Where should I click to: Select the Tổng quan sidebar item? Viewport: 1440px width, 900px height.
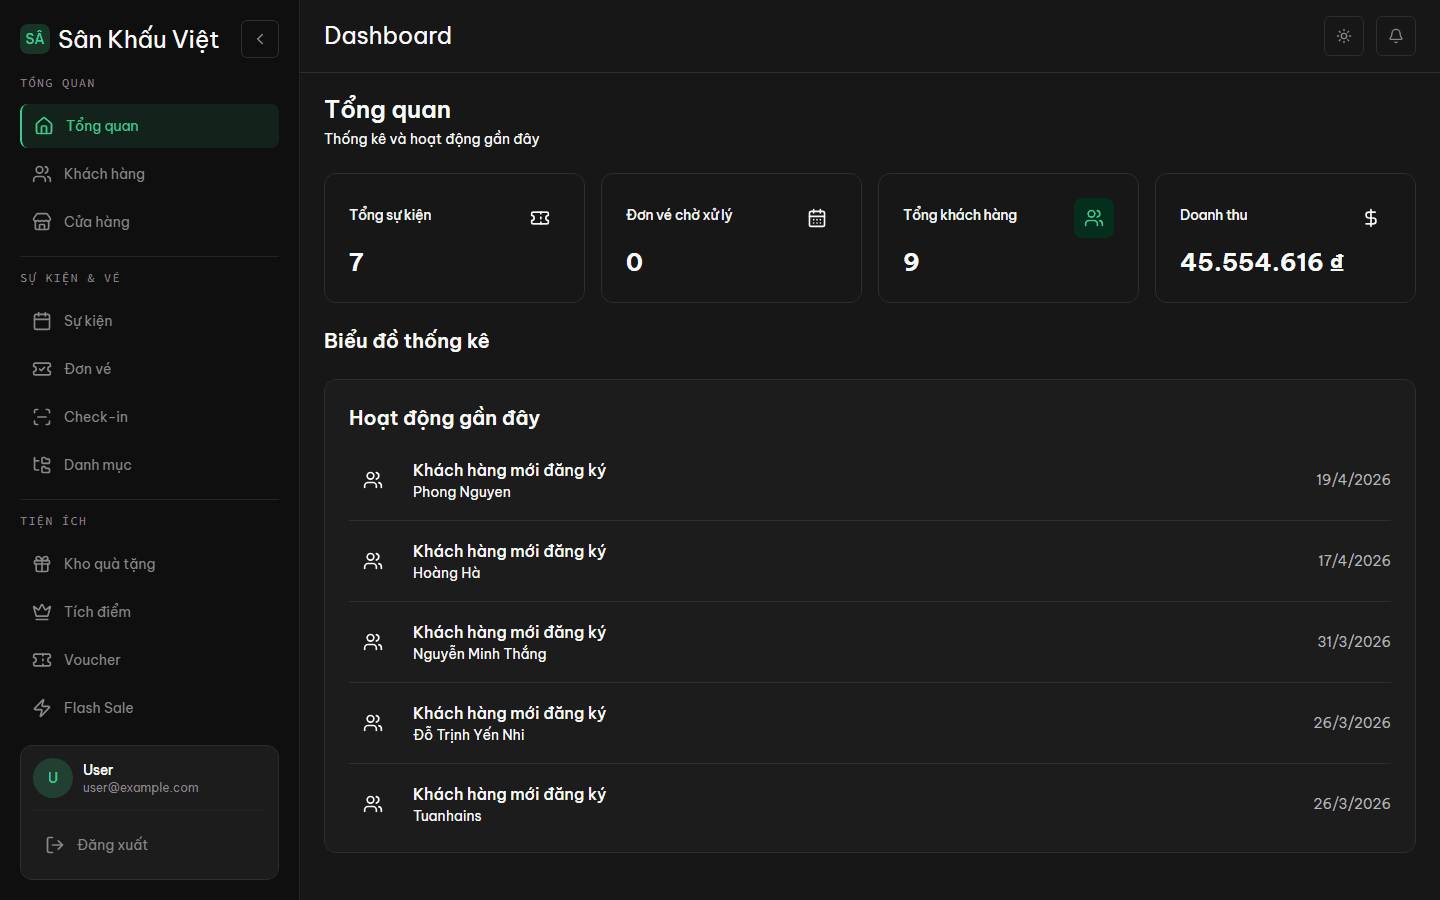pyautogui.click(x=149, y=126)
